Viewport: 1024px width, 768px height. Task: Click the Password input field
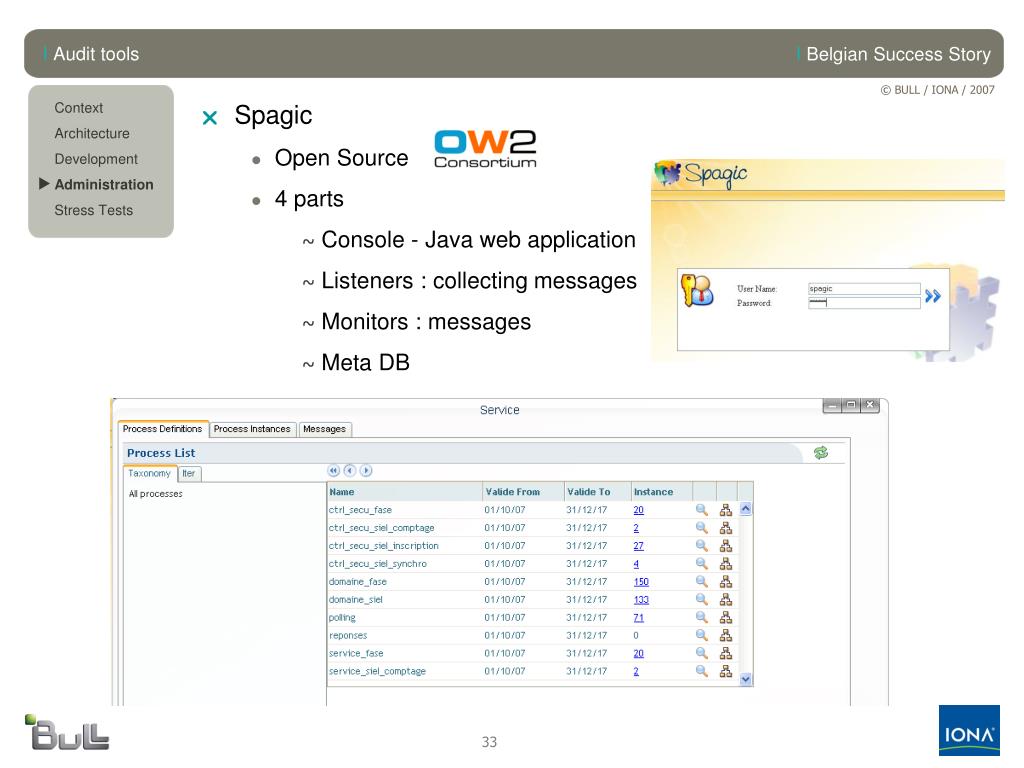(x=864, y=302)
